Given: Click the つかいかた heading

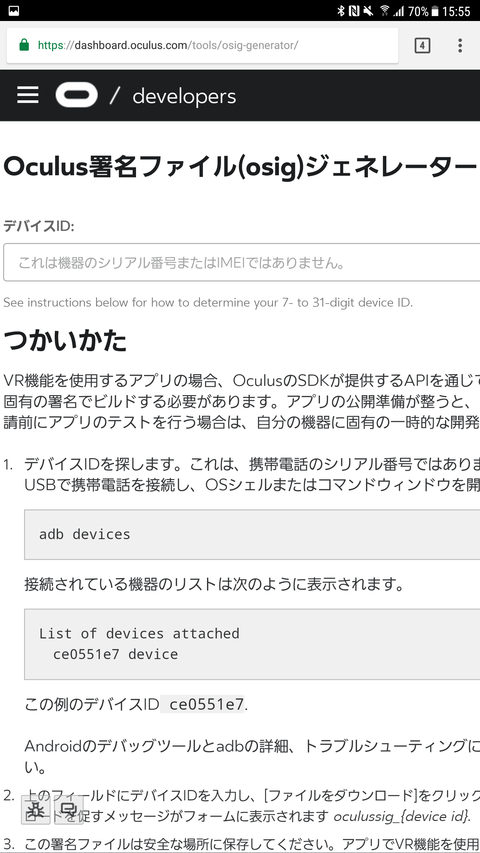Looking at the screenshot, I should 65,341.
